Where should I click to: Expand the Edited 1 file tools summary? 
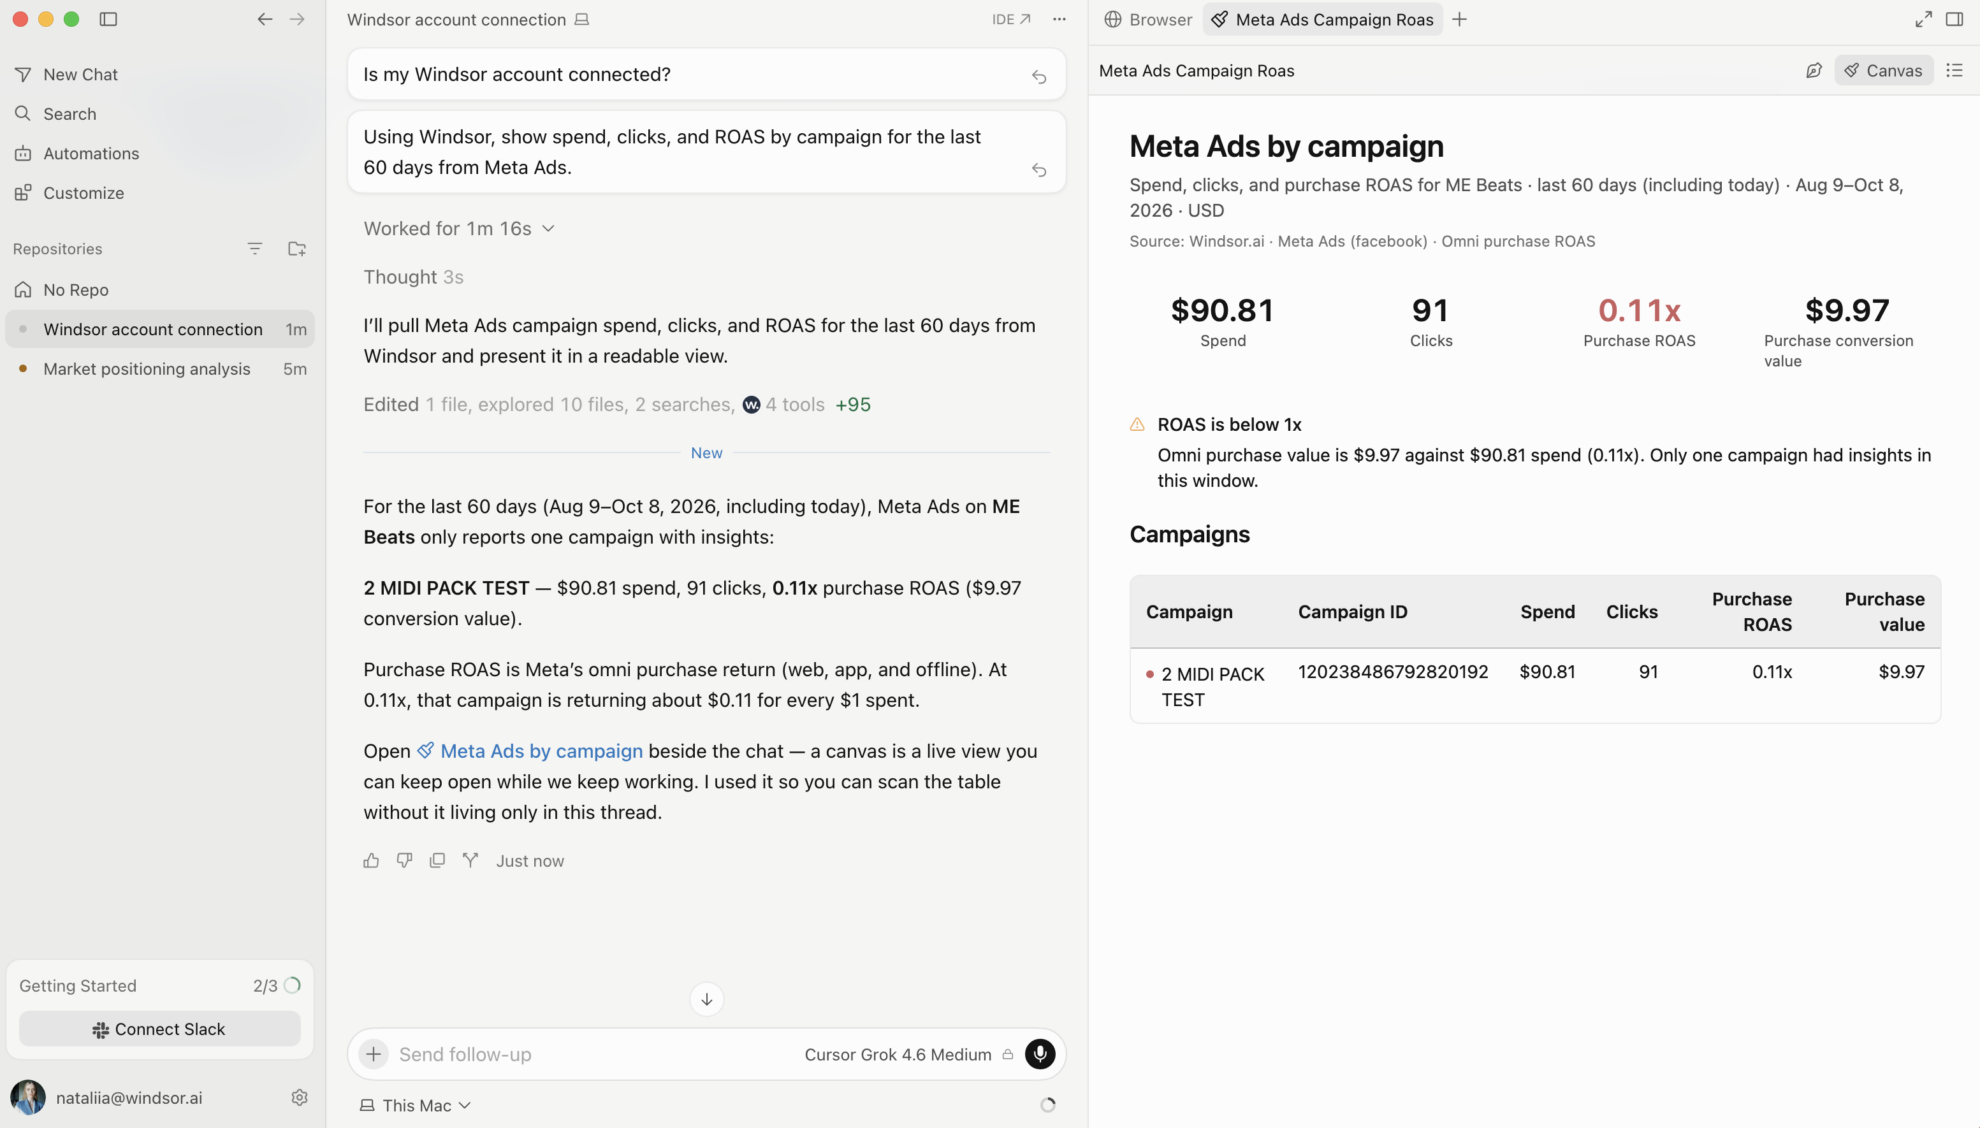[x=617, y=404]
